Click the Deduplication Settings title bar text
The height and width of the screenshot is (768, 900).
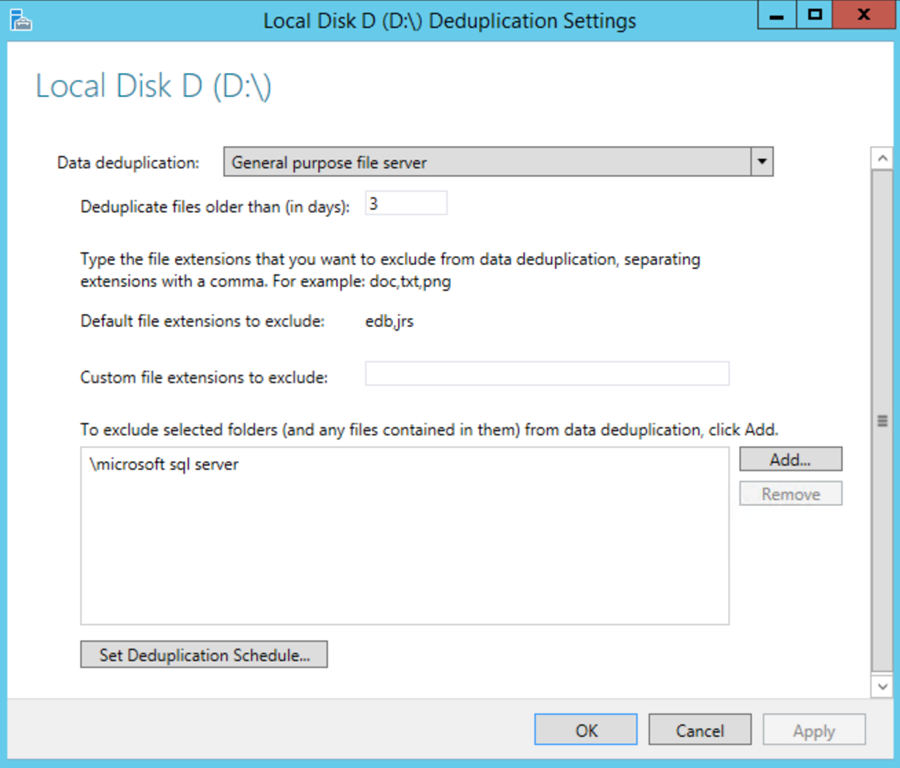[449, 20]
